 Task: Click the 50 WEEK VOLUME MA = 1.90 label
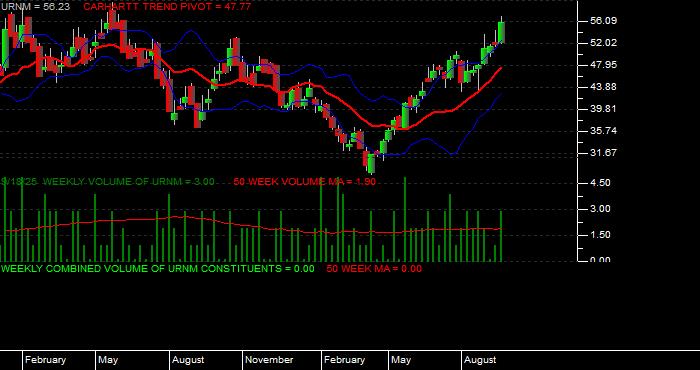click(x=304, y=182)
